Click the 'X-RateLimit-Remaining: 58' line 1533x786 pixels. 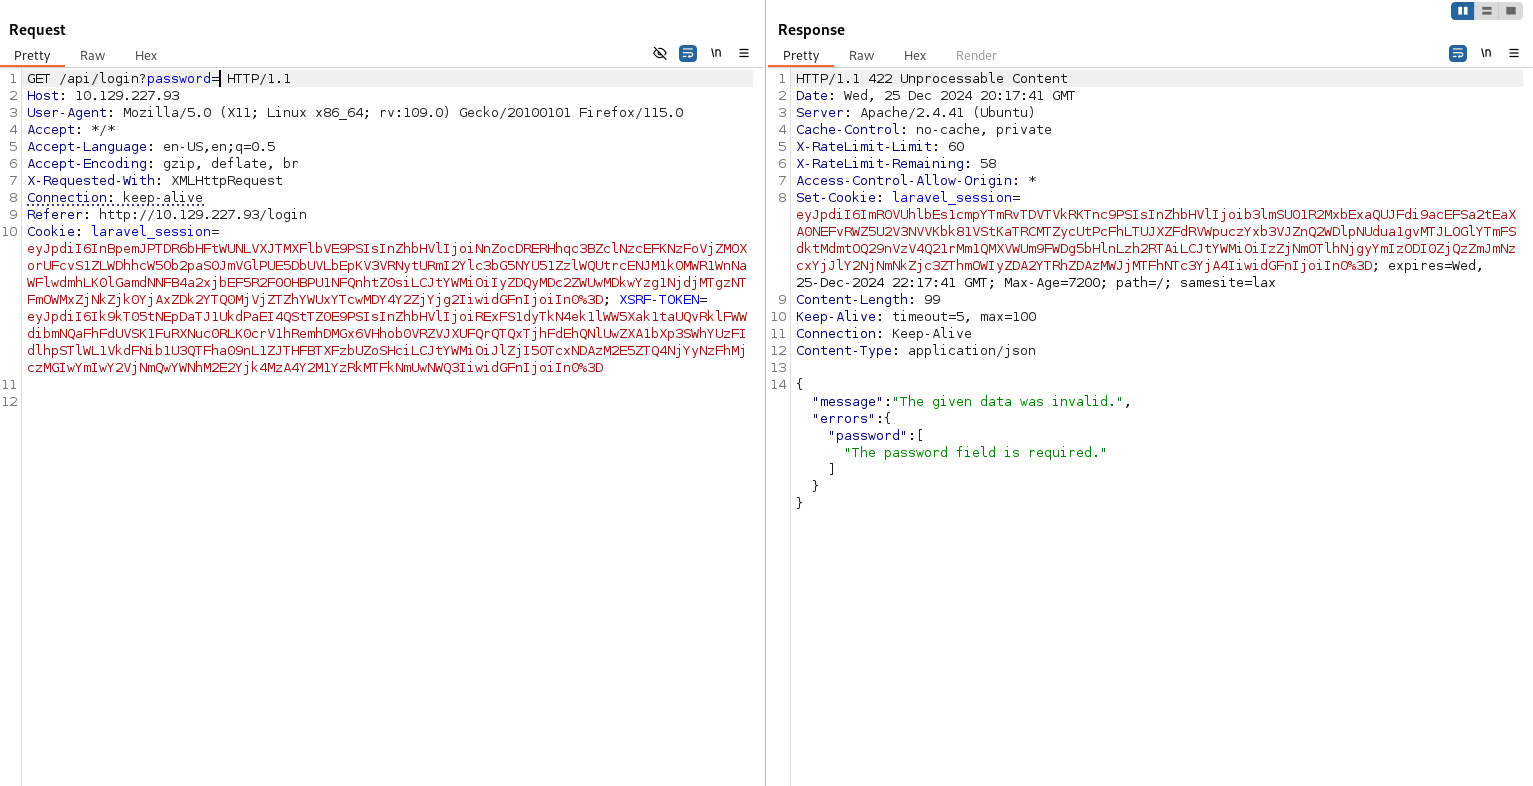896,163
